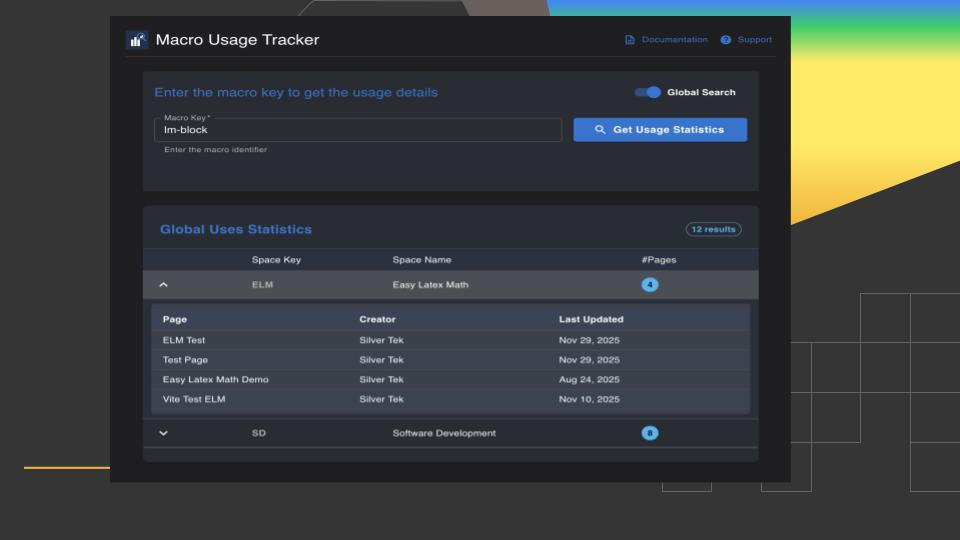
Task: Click the Support question mark icon
Action: 726,40
